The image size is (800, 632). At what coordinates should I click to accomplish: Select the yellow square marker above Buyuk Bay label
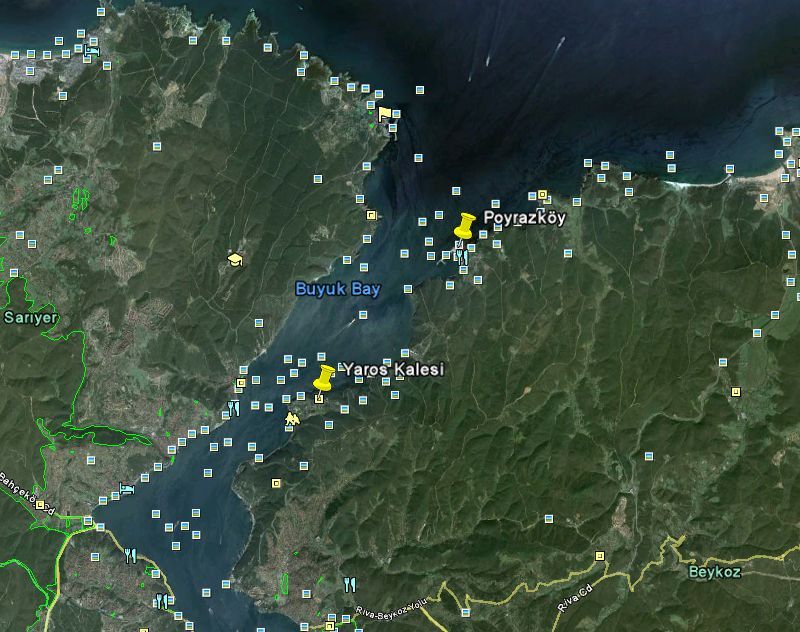coord(371,215)
